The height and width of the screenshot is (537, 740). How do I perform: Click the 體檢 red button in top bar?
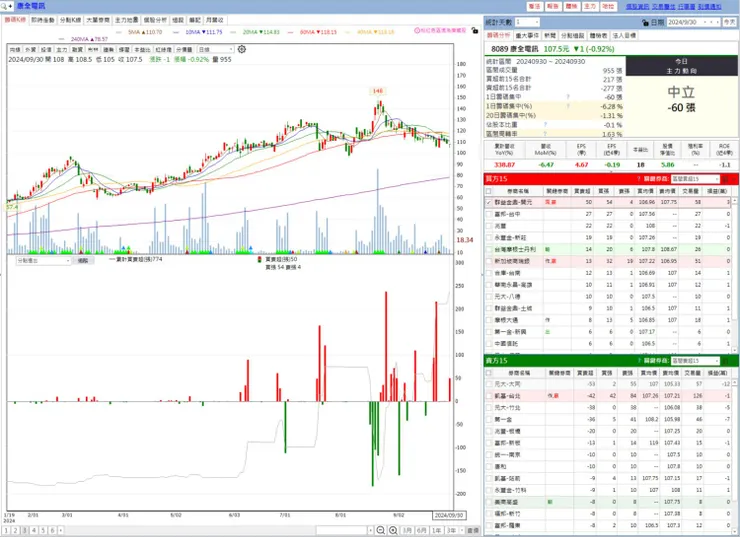571,6
